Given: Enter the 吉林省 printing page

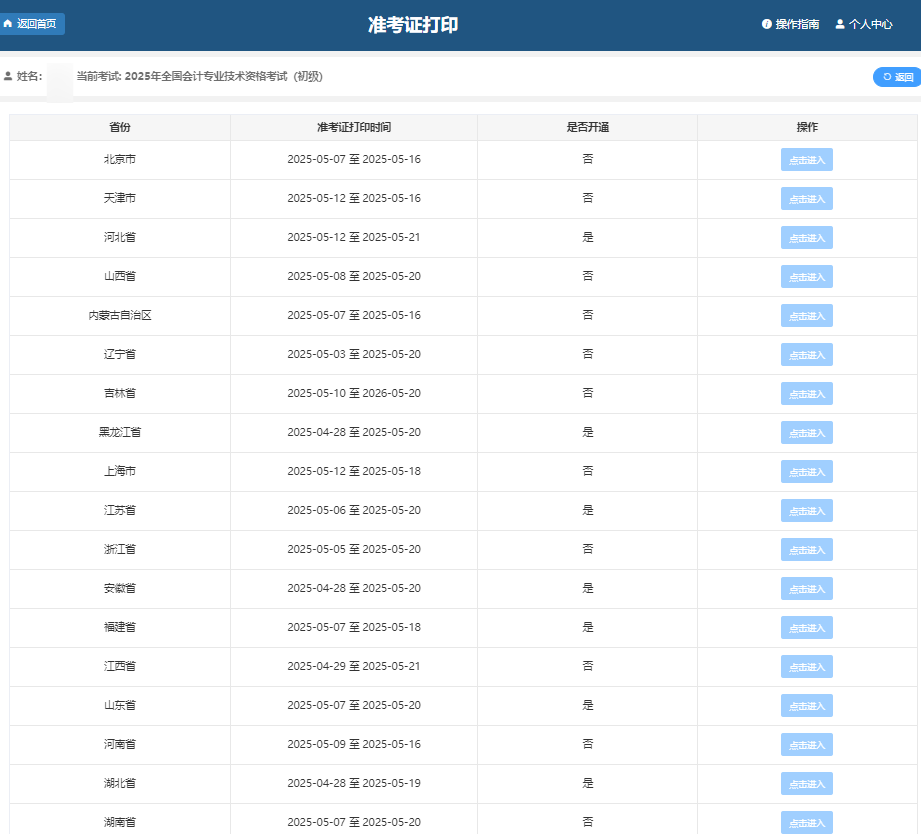Looking at the screenshot, I should coord(806,394).
